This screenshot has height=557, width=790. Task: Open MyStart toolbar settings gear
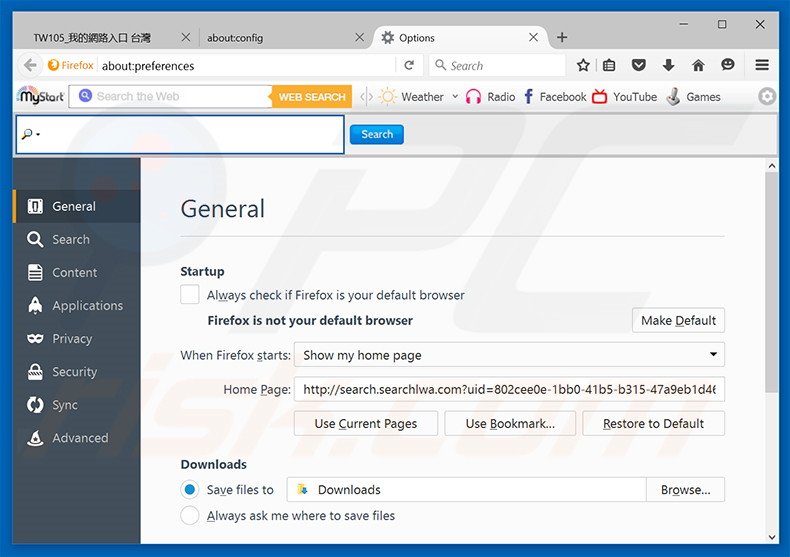(766, 96)
